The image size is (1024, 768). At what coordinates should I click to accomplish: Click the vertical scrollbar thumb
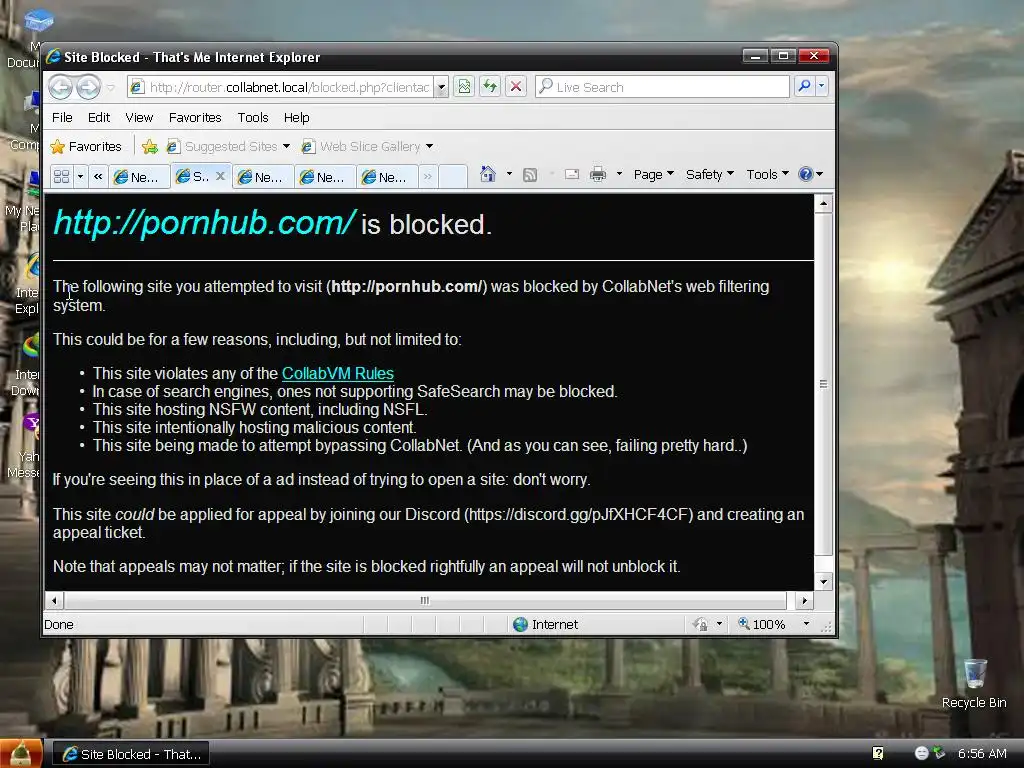pyautogui.click(x=824, y=384)
